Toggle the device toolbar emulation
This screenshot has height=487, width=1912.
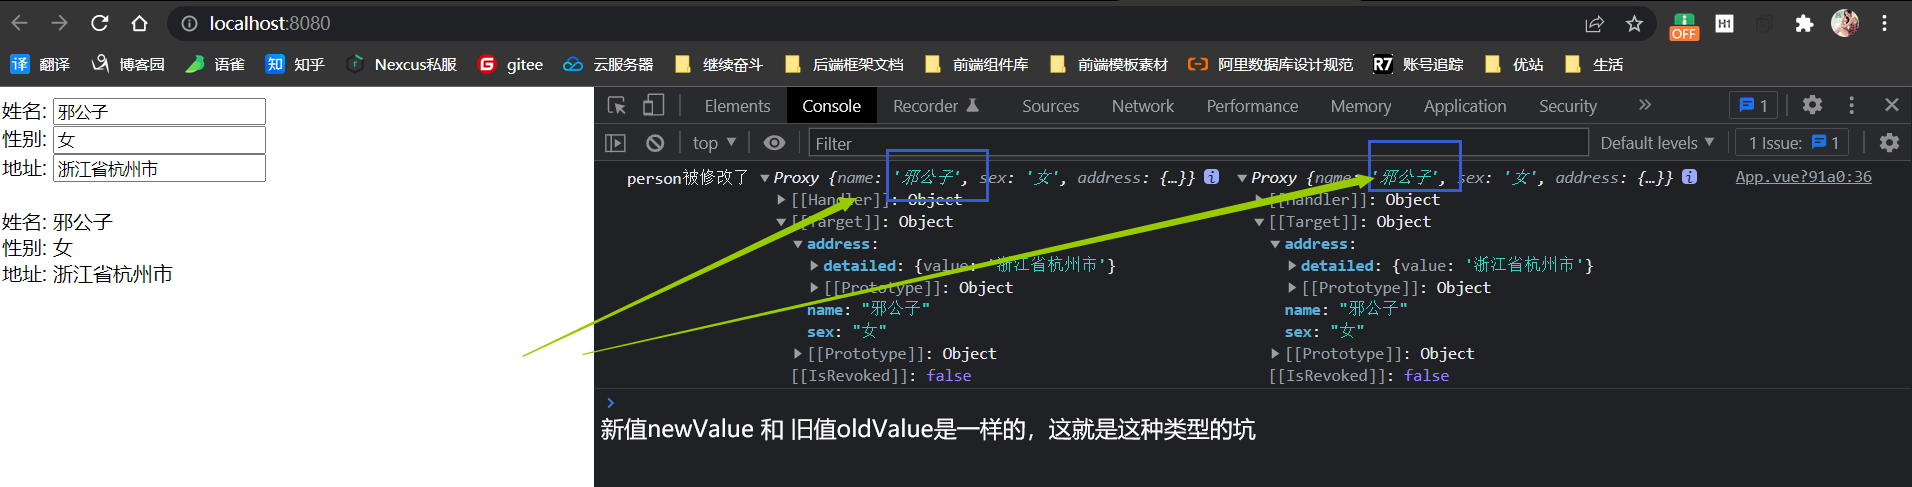coord(653,105)
